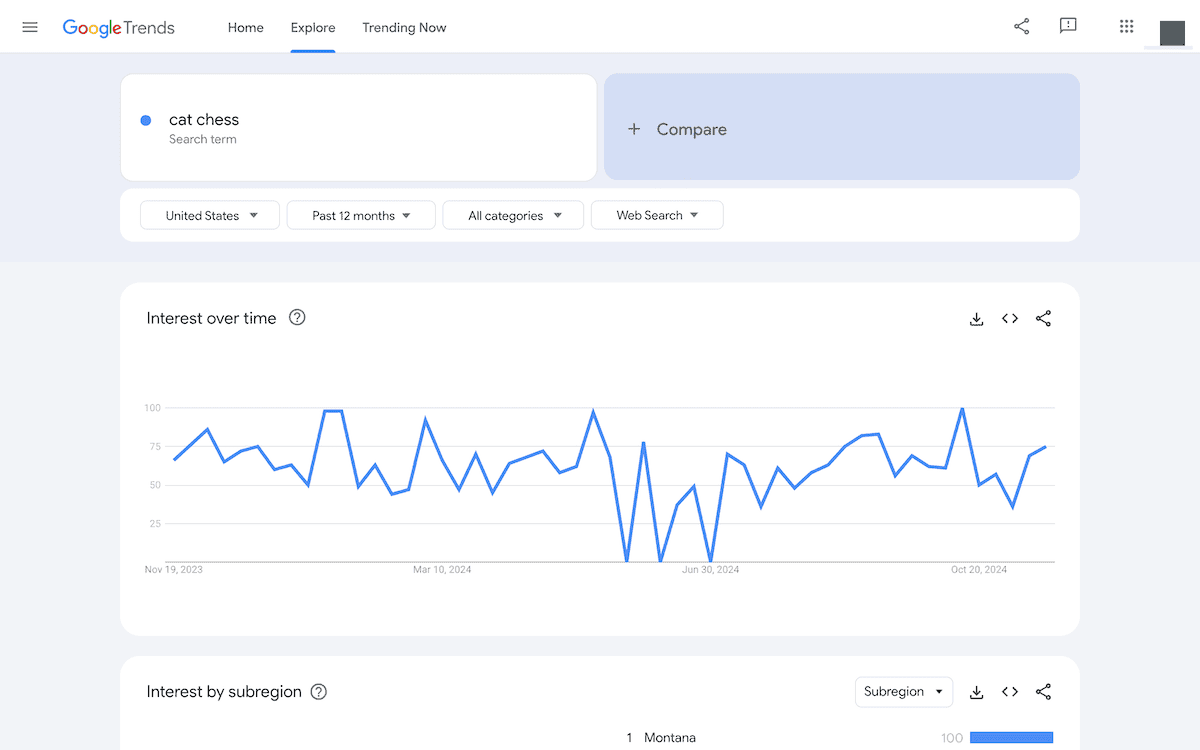
Task: Click the Montana blue interest bar
Action: pyautogui.click(x=1012, y=738)
